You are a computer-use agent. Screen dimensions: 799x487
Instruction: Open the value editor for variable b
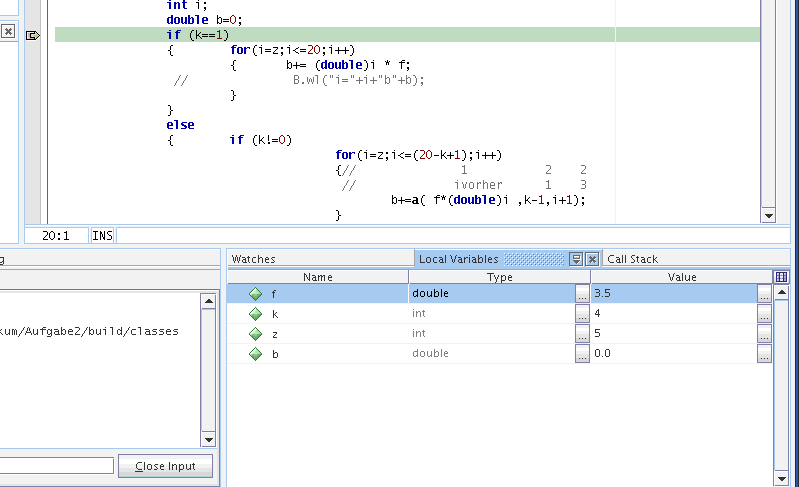[x=764, y=354]
